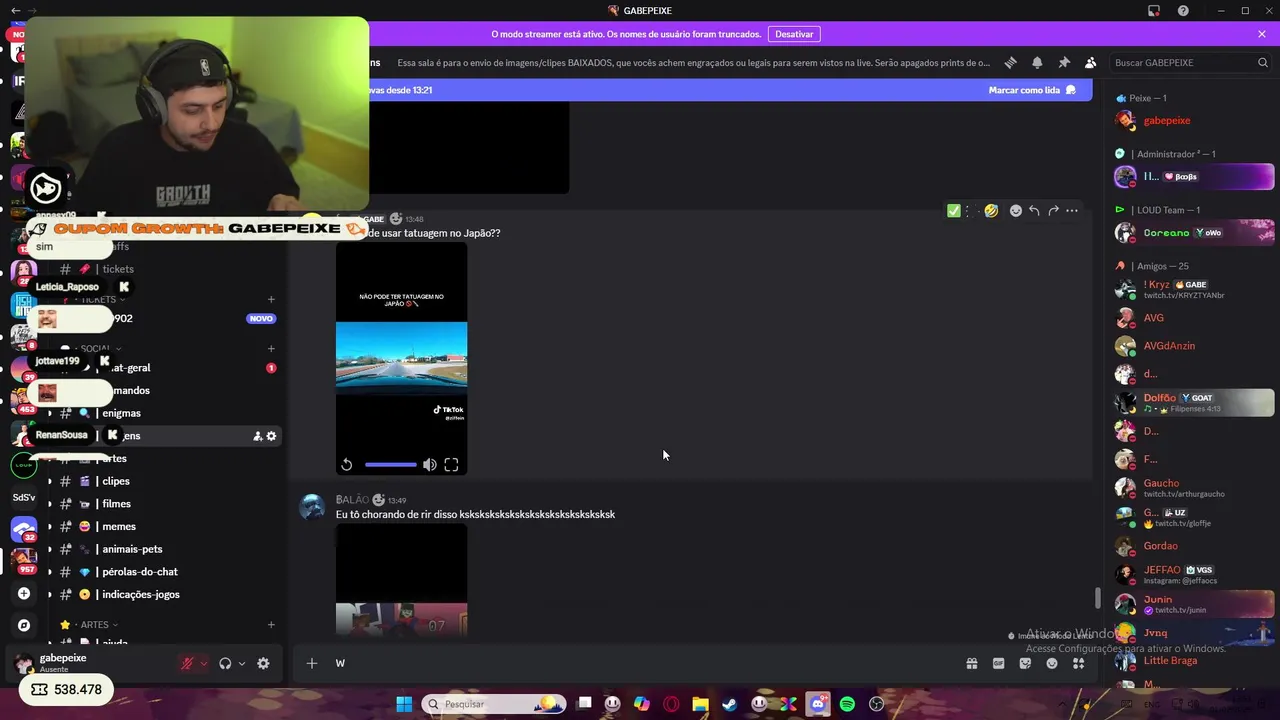1280x720 pixels.
Task: Adjust the video volume slider
Action: click(391, 465)
